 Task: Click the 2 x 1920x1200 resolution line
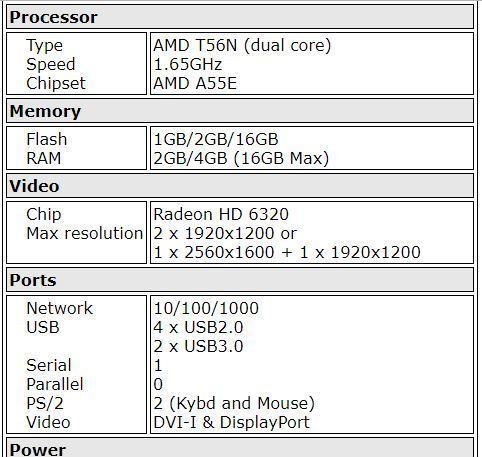click(225, 233)
